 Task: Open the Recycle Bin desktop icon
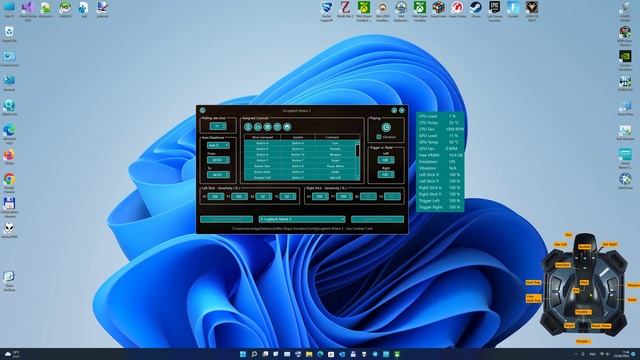[9, 34]
